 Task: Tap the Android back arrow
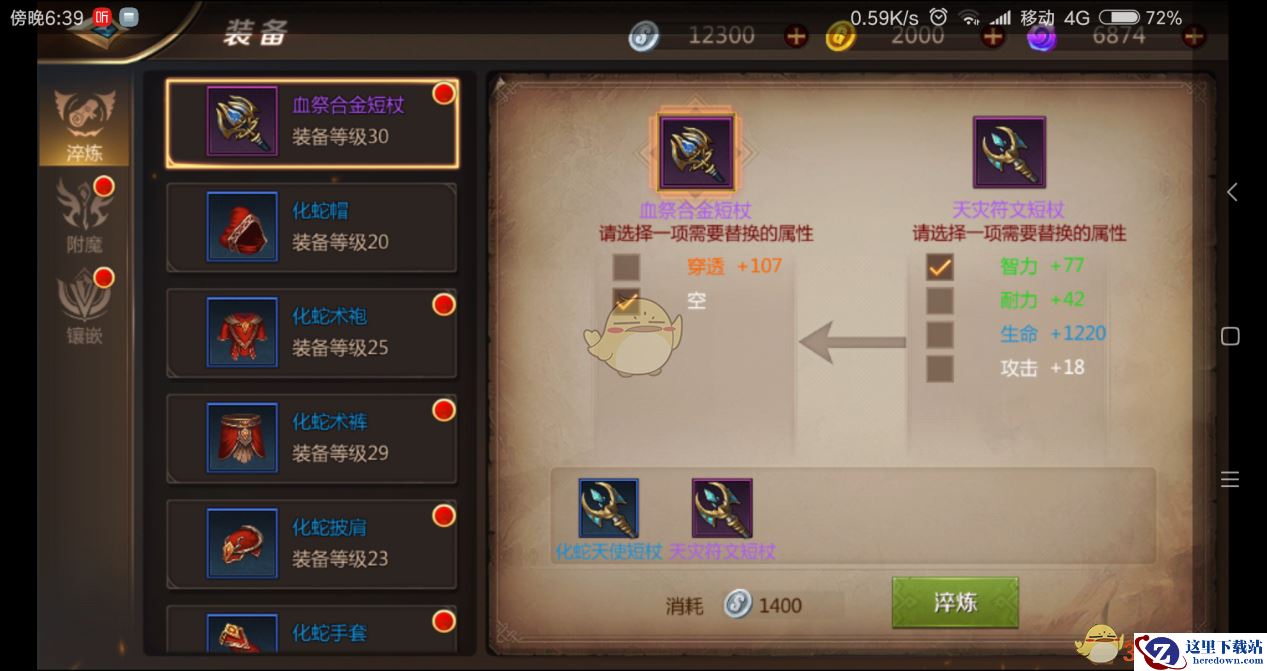click(x=1231, y=192)
